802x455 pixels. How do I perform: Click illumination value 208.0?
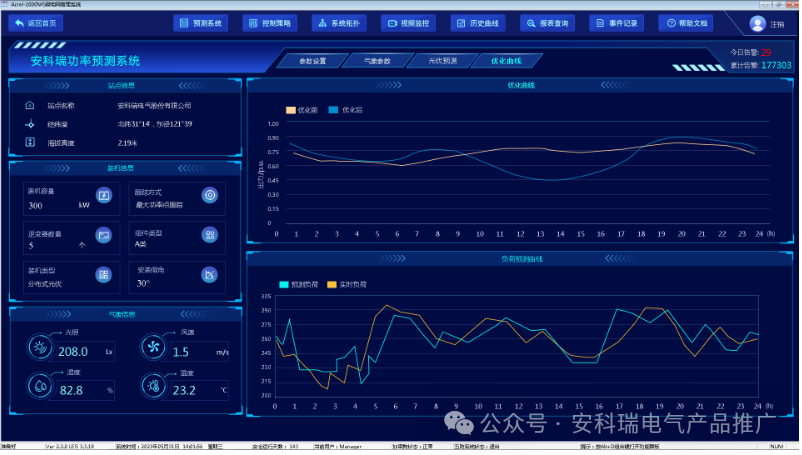coord(73,352)
